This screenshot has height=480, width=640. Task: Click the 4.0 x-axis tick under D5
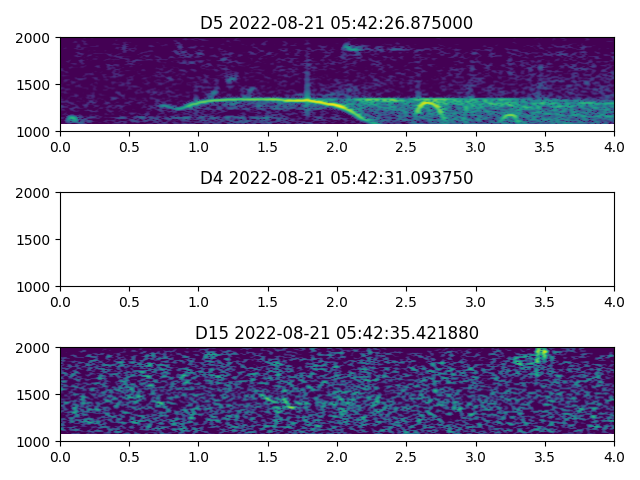(614, 146)
